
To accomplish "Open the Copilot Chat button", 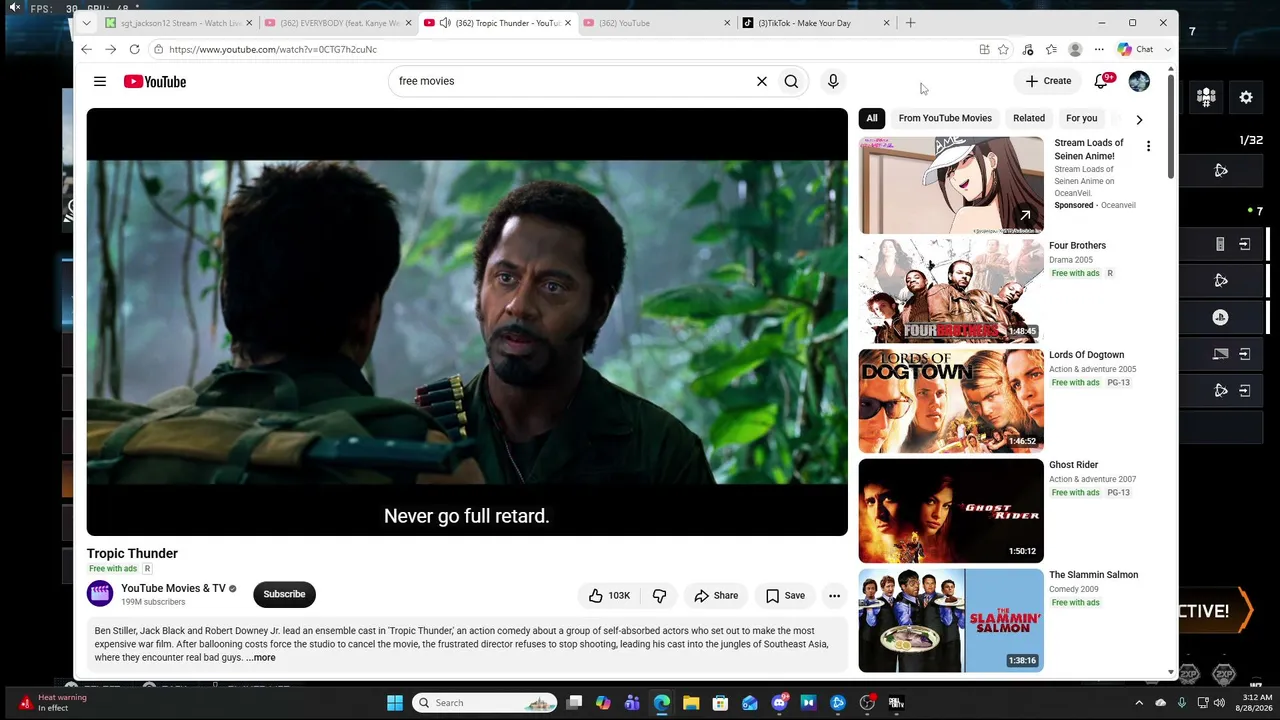I will 1136,49.
